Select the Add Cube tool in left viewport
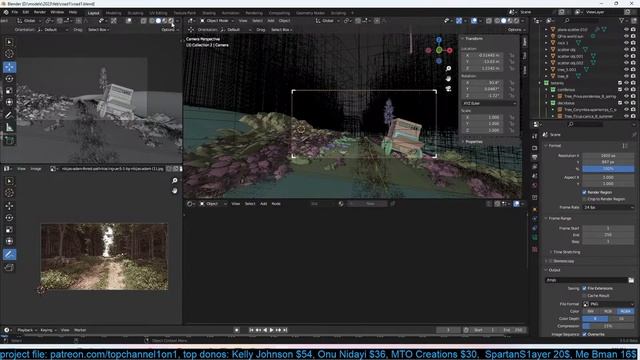This screenshot has width=640, height=360. pyautogui.click(x=9, y=140)
